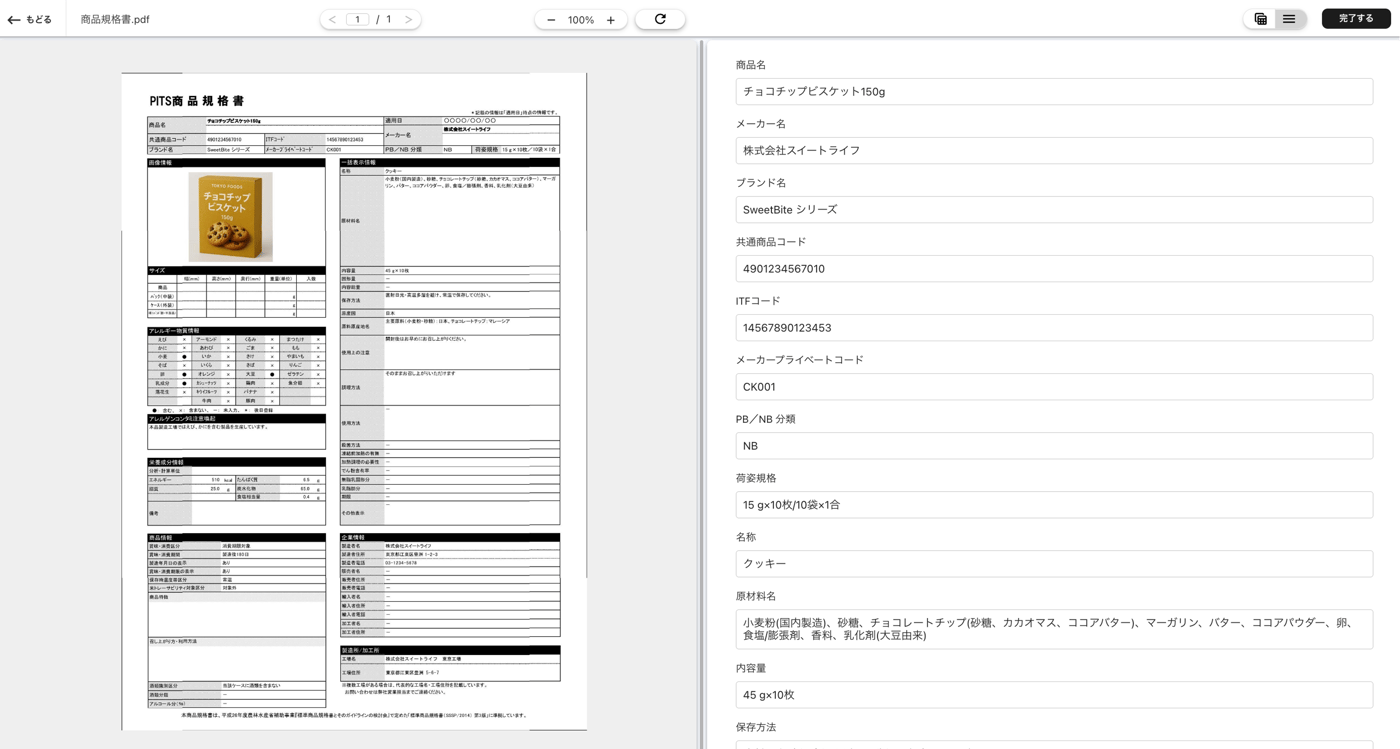Click the メーカー名 input field

(x=1054, y=150)
